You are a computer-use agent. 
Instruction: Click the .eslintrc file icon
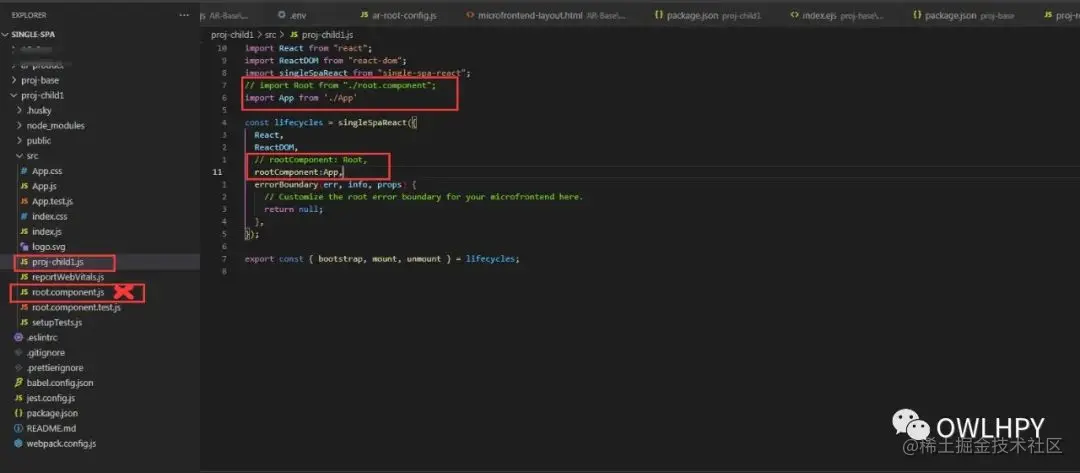click(x=19, y=337)
